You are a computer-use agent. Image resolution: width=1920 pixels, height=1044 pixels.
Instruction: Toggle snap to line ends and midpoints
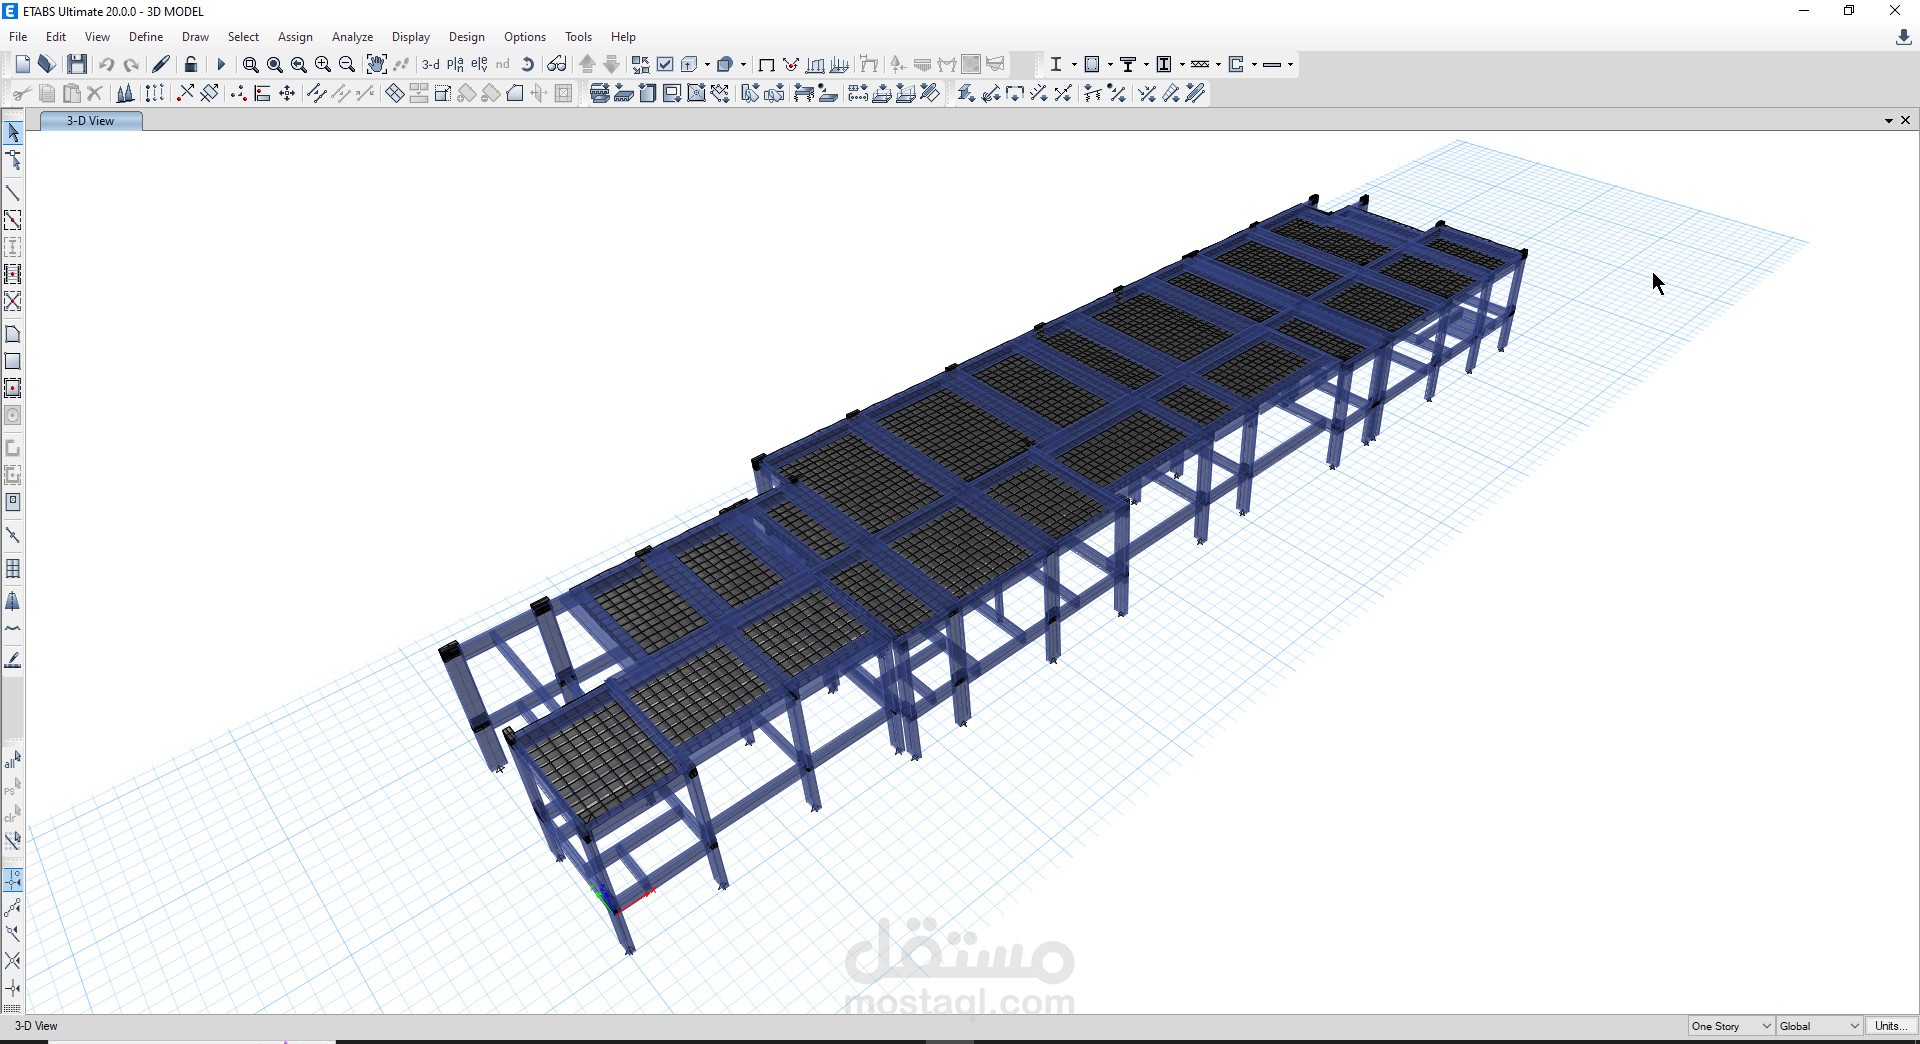[13, 907]
